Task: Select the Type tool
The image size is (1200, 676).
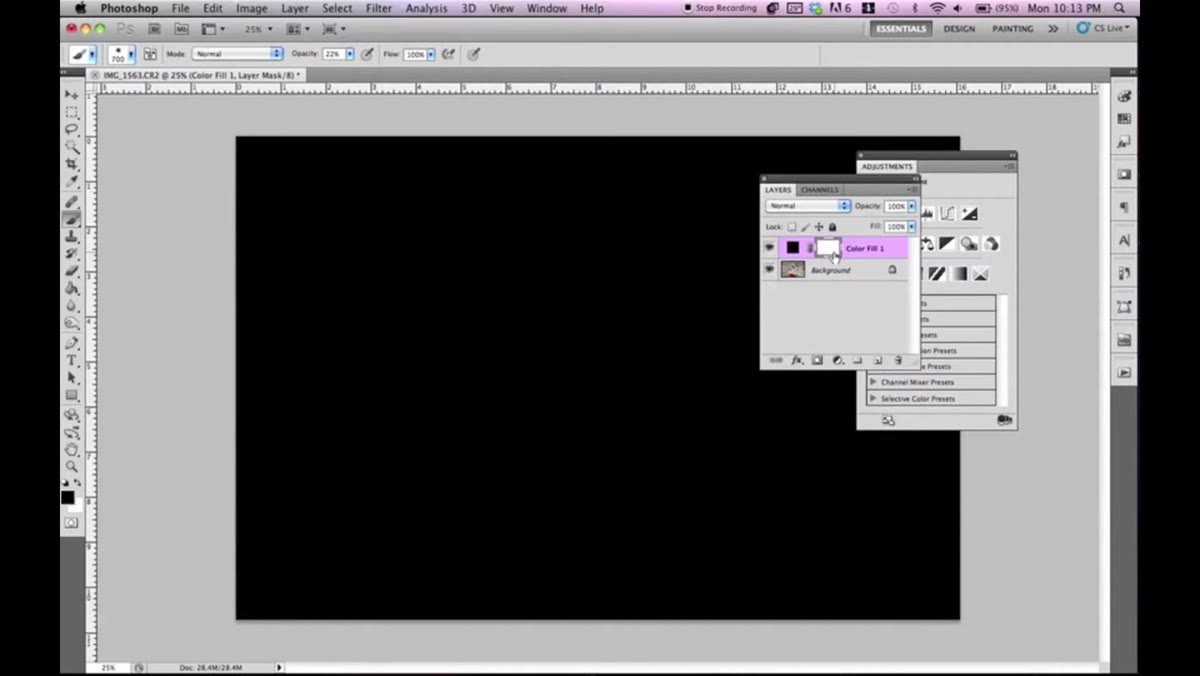Action: (72, 360)
